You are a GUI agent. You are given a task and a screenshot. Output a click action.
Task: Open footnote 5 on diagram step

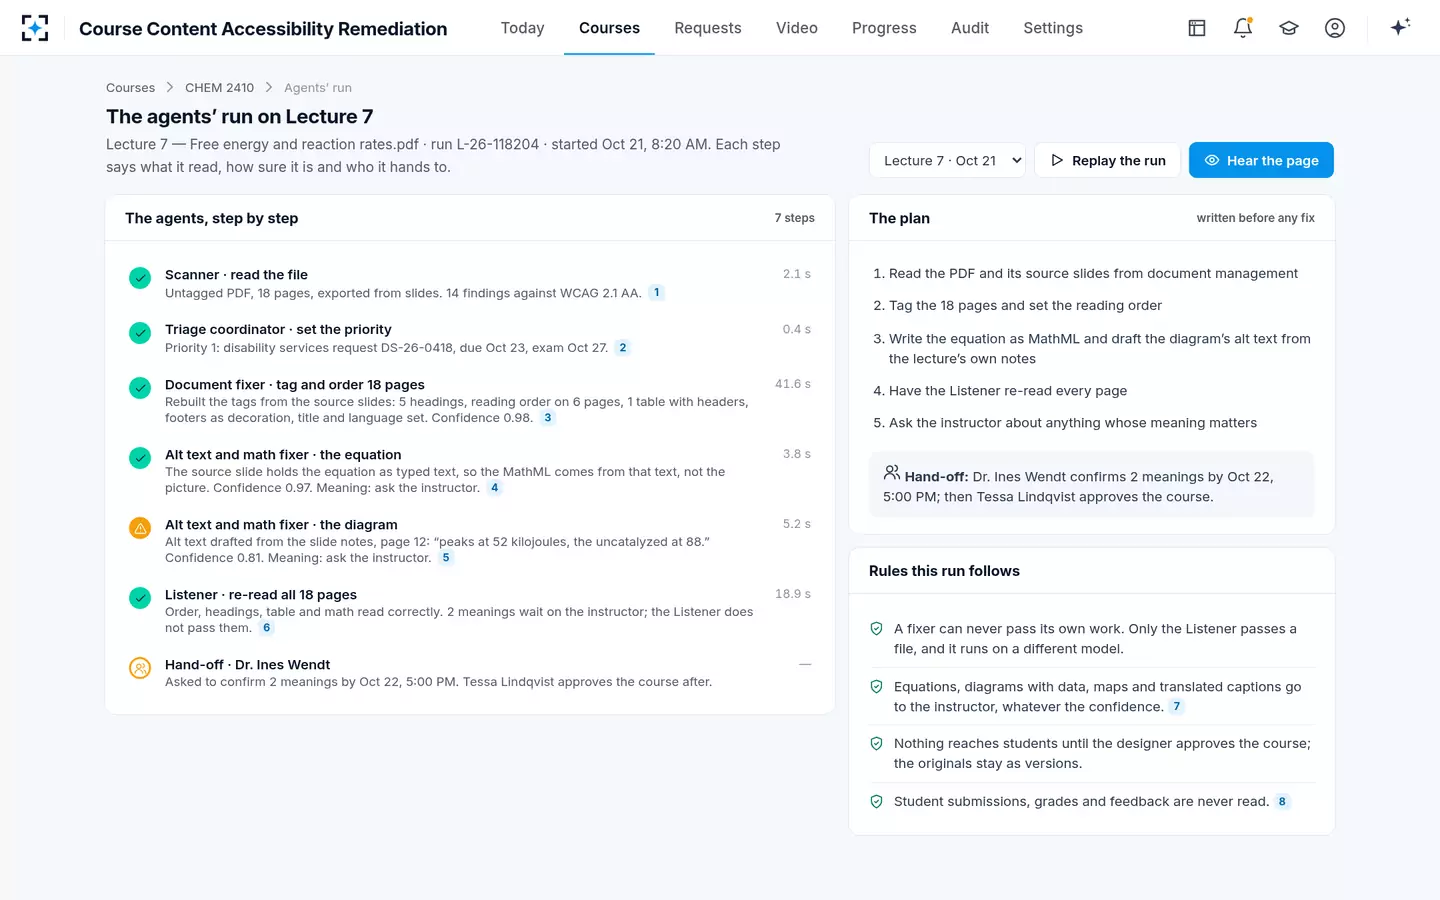pos(445,558)
